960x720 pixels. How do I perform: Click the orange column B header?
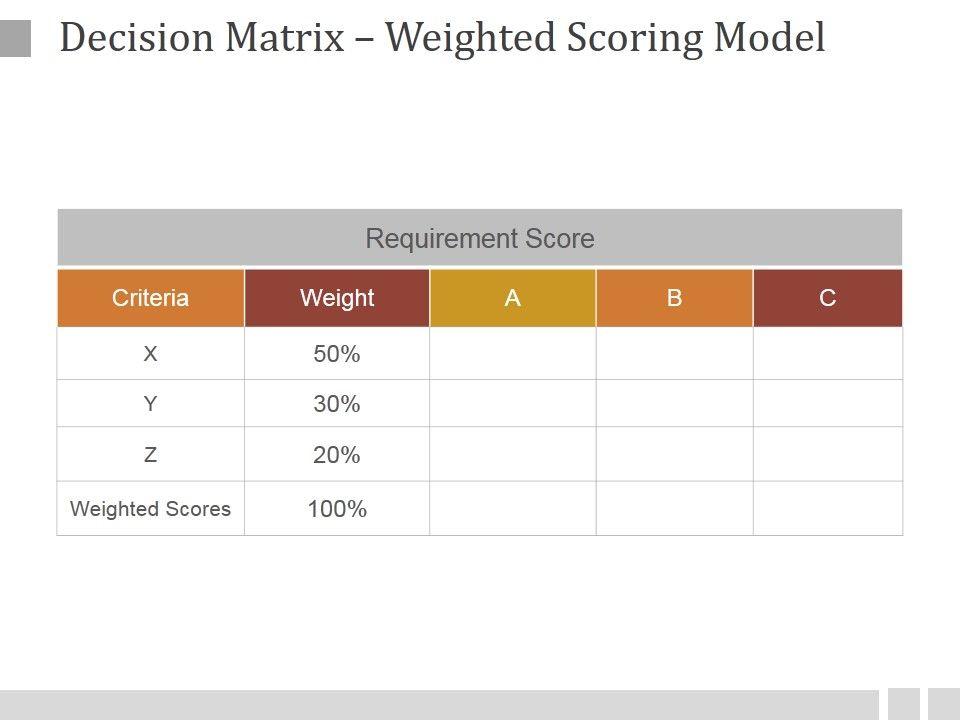tap(674, 298)
